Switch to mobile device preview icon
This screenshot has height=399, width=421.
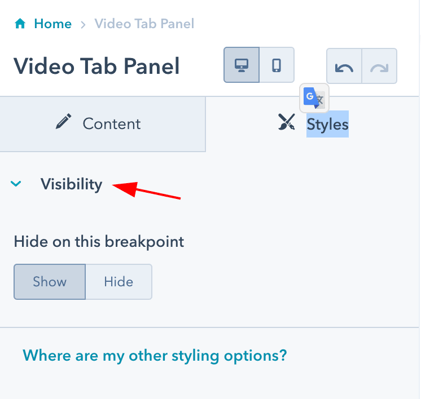(277, 65)
